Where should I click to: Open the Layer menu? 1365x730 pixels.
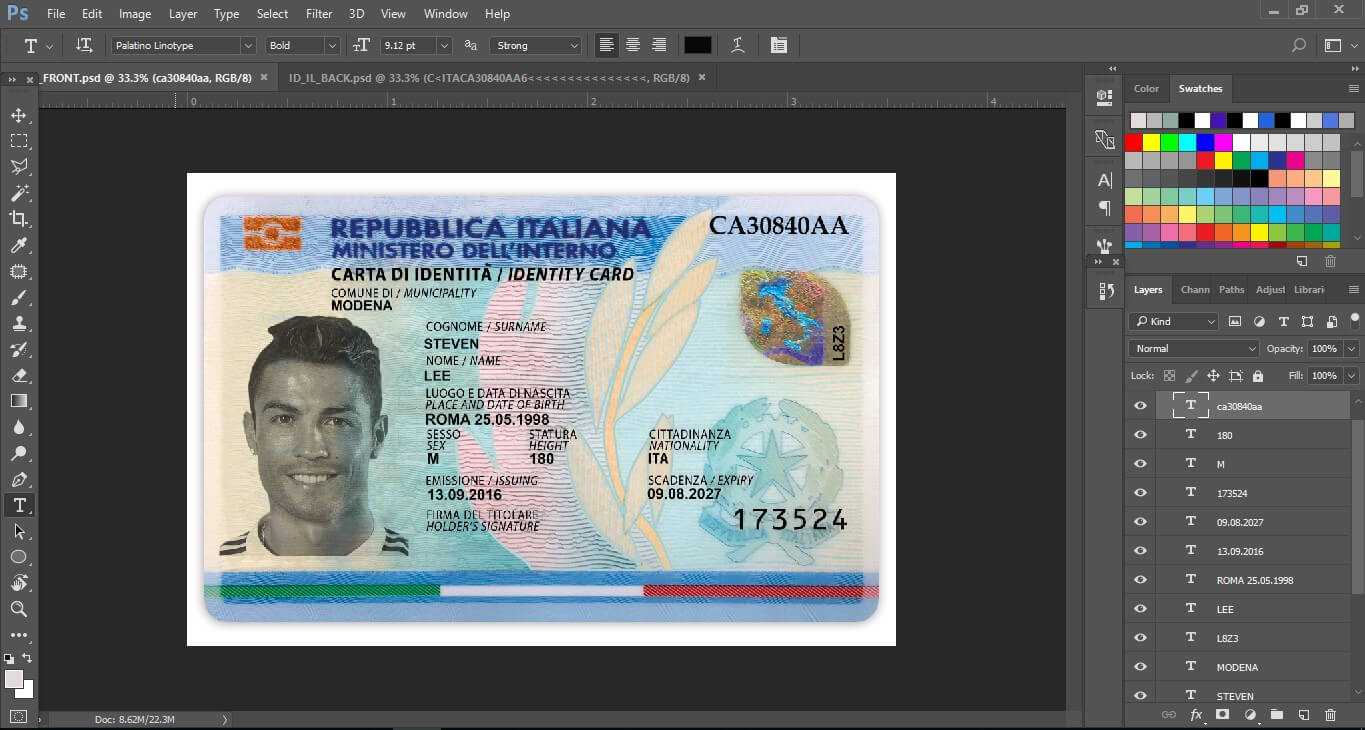tap(183, 14)
